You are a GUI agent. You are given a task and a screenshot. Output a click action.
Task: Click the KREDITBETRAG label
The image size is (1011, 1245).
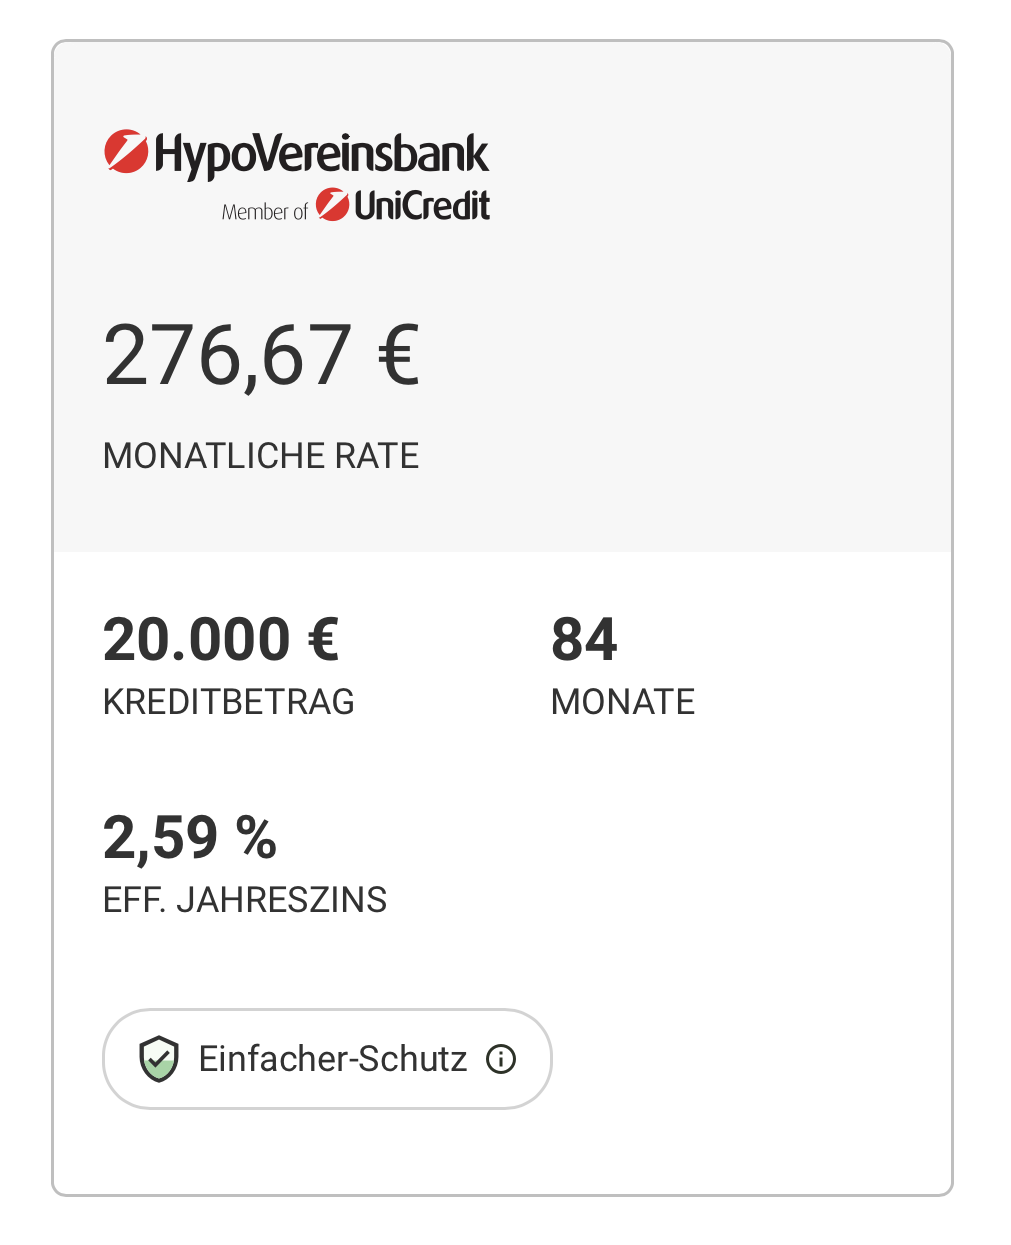(x=229, y=702)
